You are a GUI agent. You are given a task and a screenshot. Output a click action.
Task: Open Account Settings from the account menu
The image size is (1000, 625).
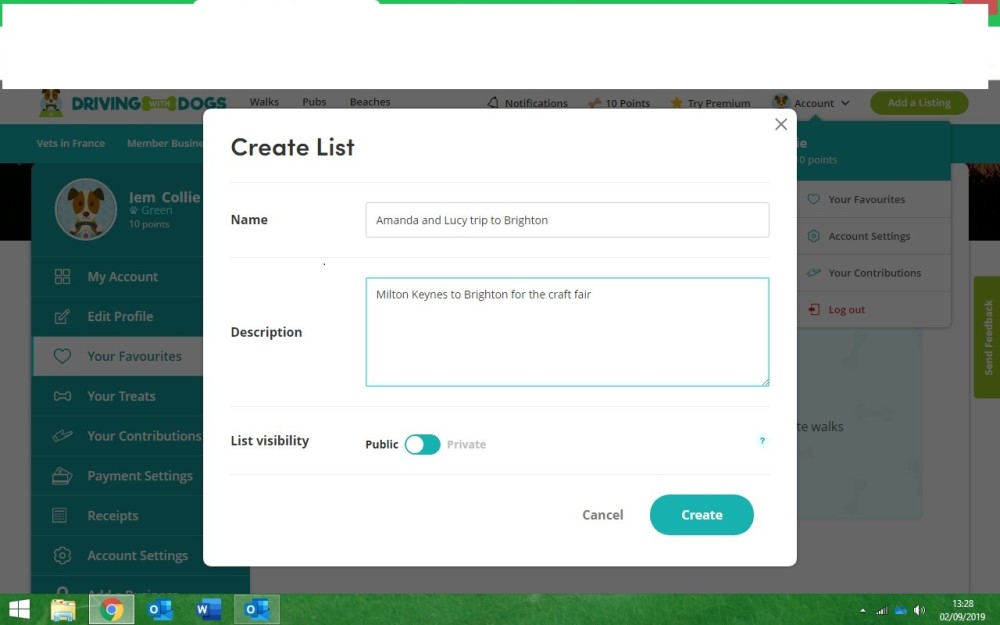[868, 236]
